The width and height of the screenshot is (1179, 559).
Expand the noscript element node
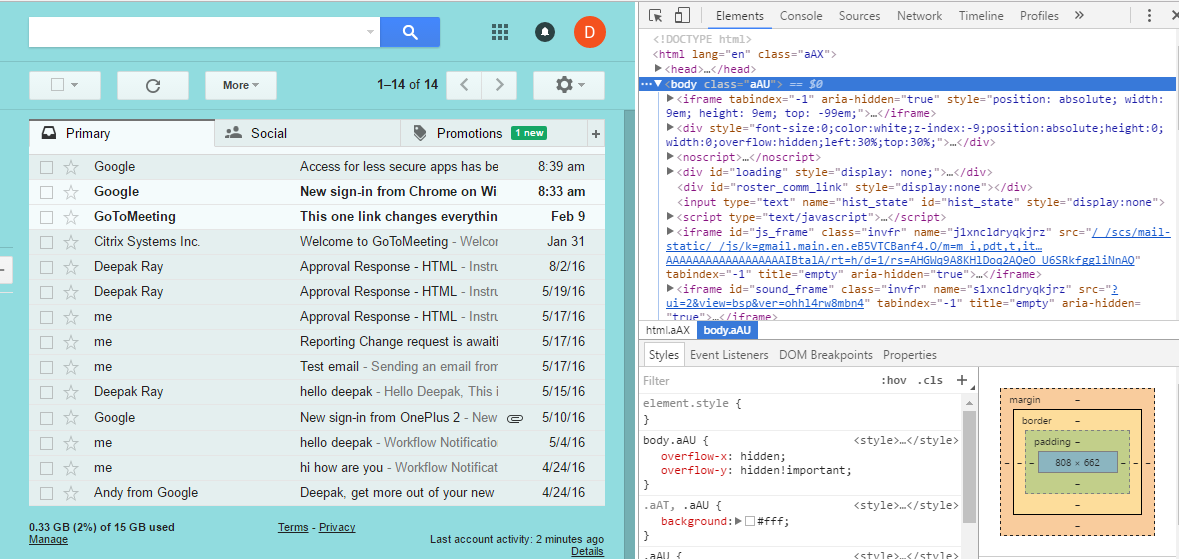tap(671, 157)
